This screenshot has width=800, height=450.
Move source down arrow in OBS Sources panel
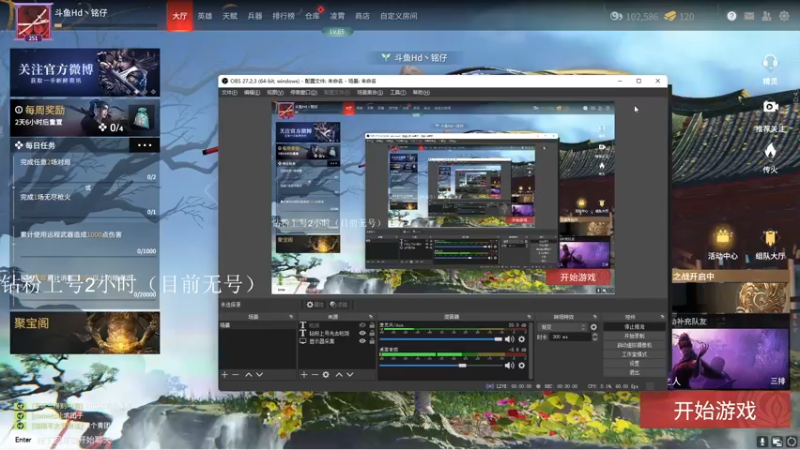349,374
